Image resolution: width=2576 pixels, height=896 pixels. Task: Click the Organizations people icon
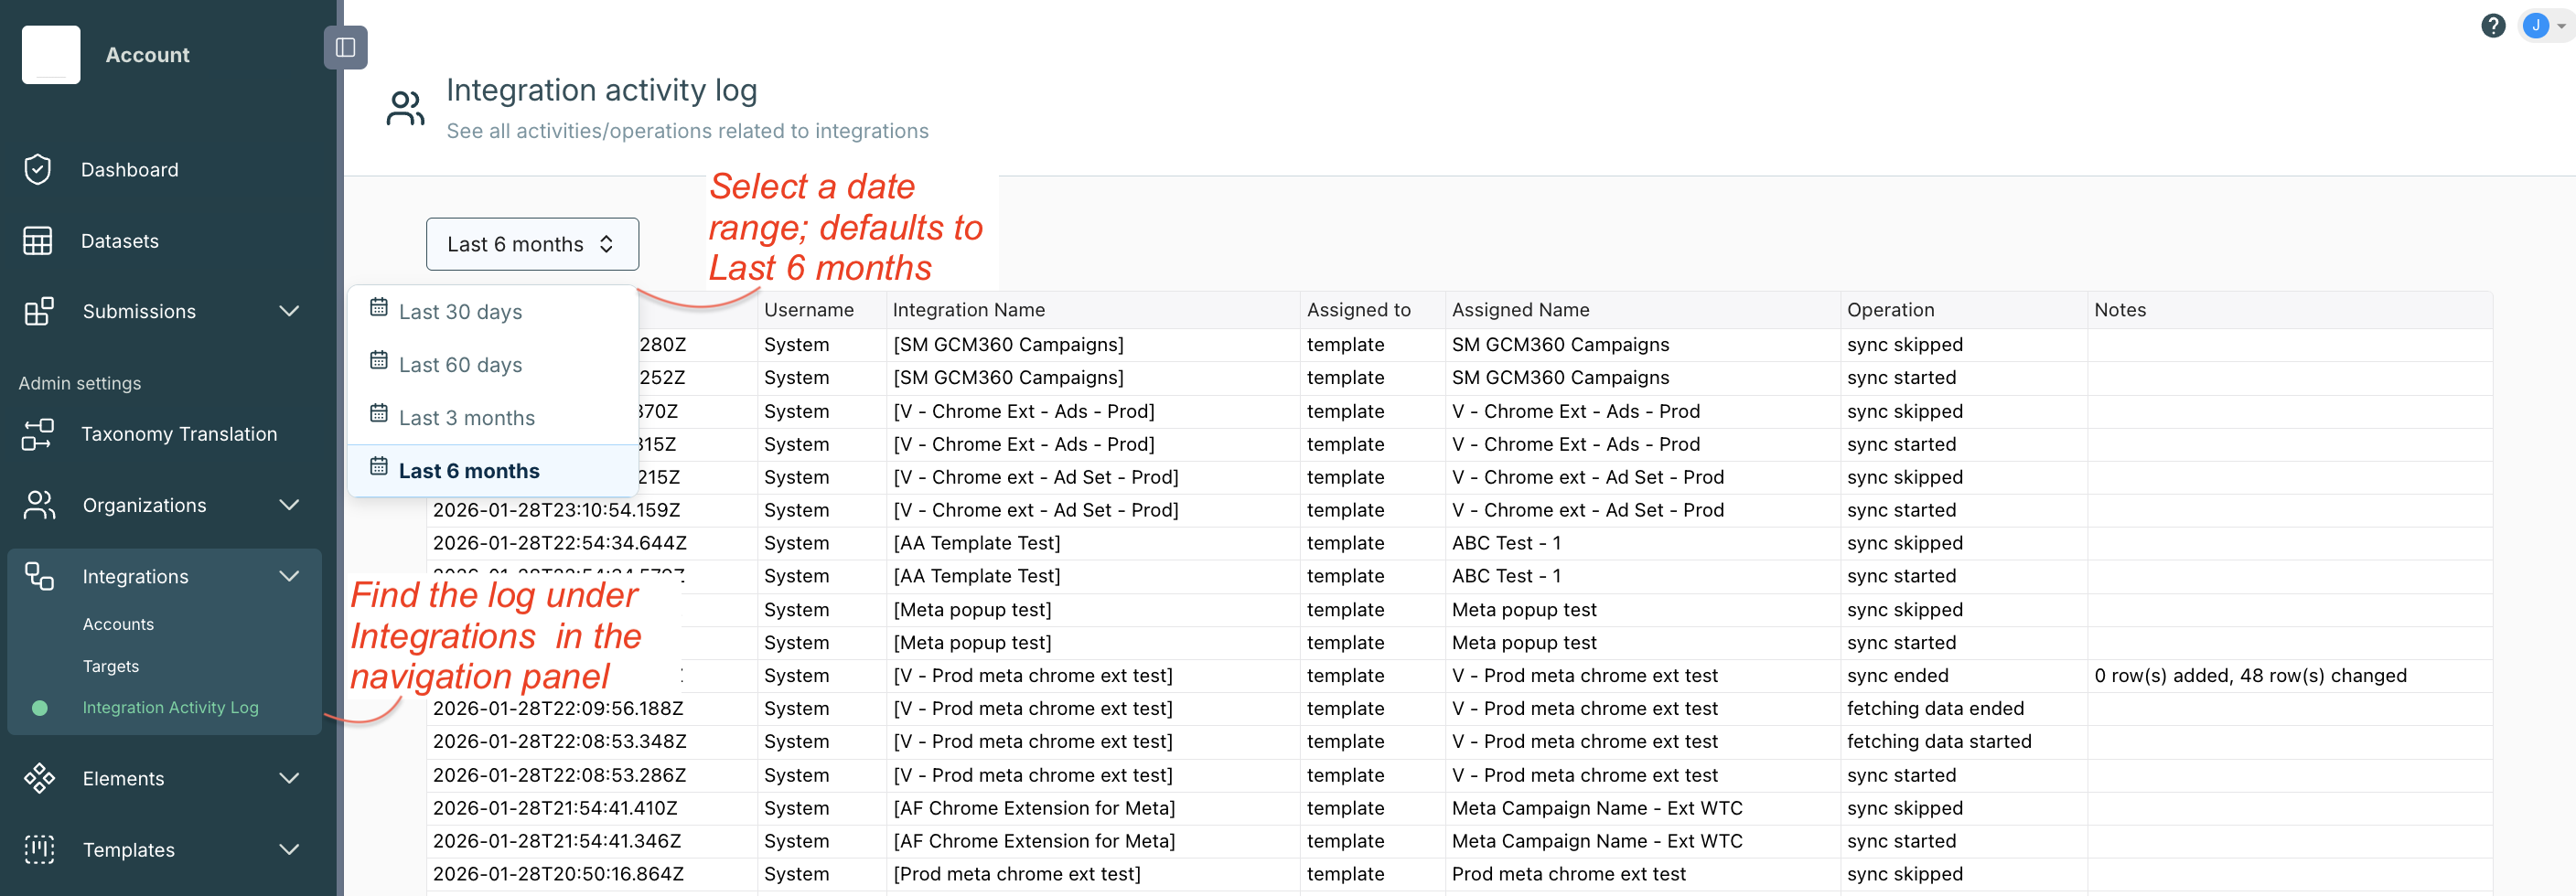pyautogui.click(x=39, y=505)
